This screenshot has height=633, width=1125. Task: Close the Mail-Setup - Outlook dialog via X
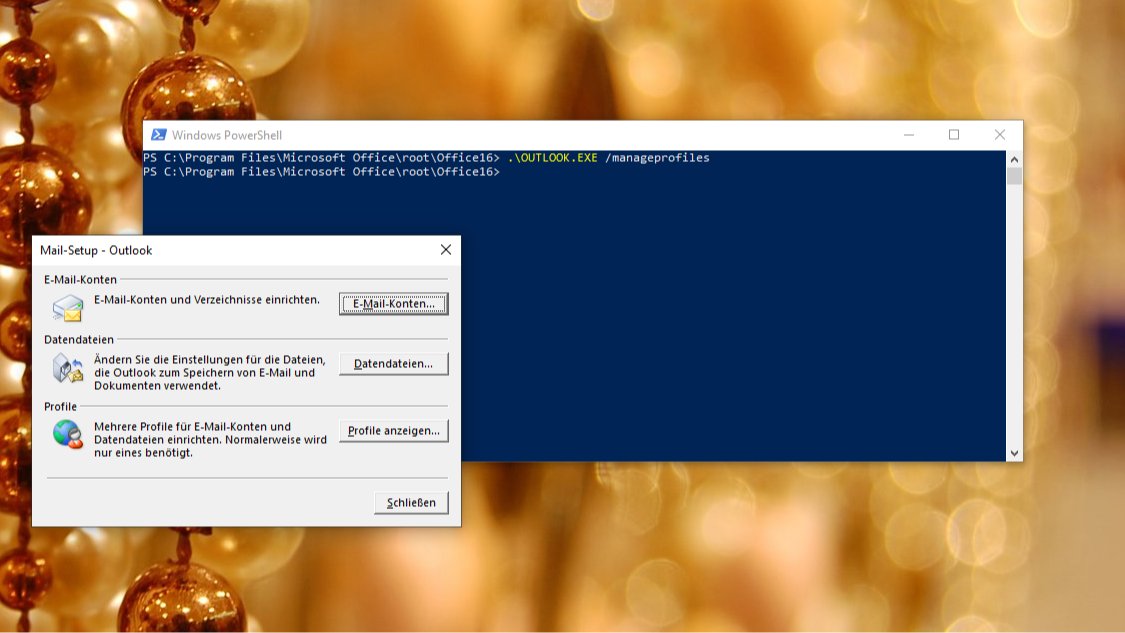[446, 250]
